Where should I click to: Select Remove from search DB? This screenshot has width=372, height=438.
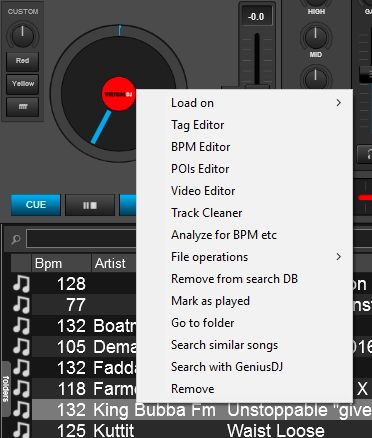point(245,279)
